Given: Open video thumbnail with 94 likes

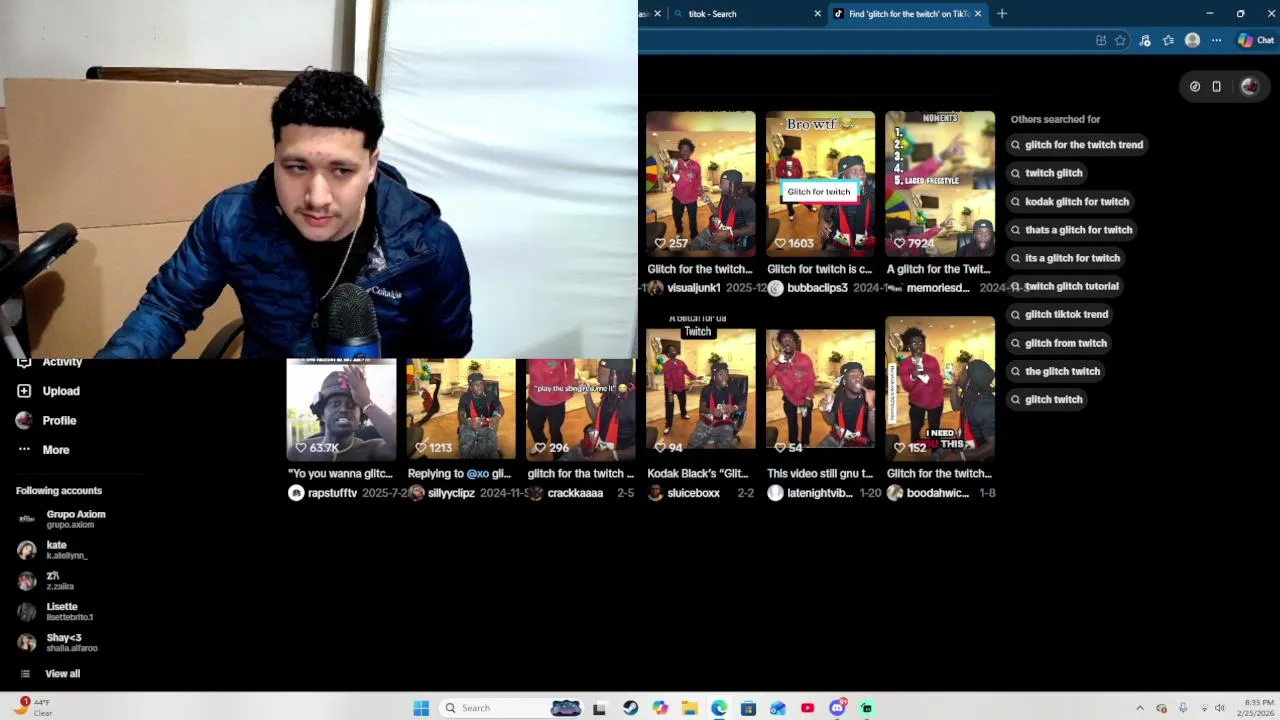Looking at the screenshot, I should pos(700,388).
